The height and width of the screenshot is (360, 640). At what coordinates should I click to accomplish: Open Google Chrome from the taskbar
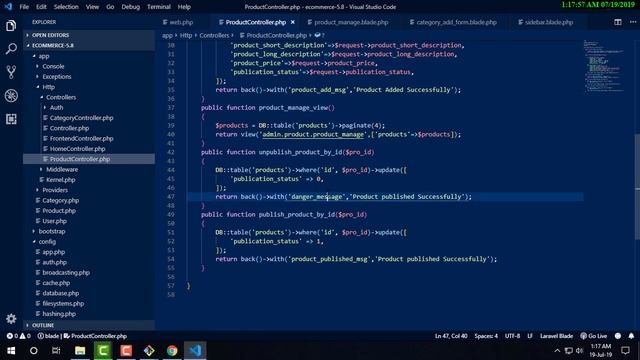tap(172, 351)
